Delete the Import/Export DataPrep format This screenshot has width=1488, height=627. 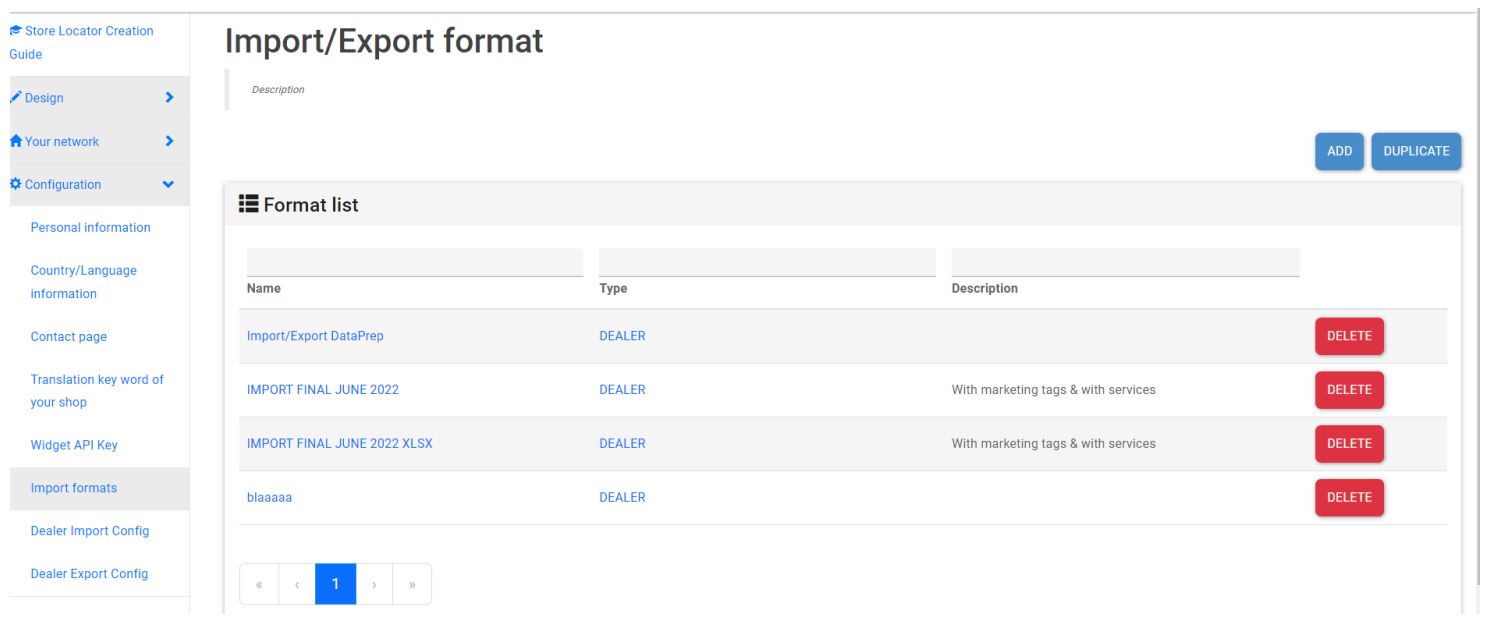click(x=1349, y=336)
